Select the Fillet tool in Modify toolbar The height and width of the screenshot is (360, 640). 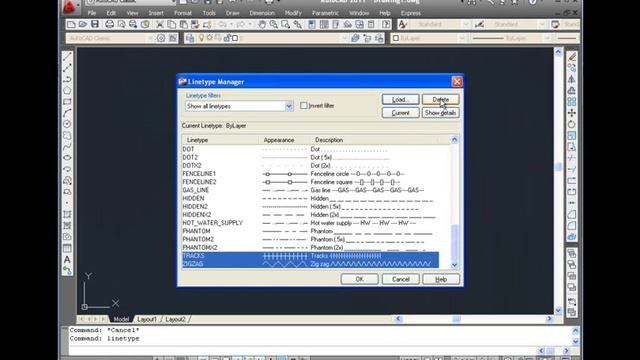(x=571, y=226)
